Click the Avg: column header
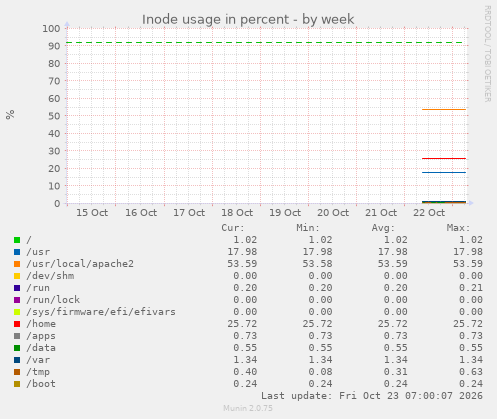 [383, 228]
